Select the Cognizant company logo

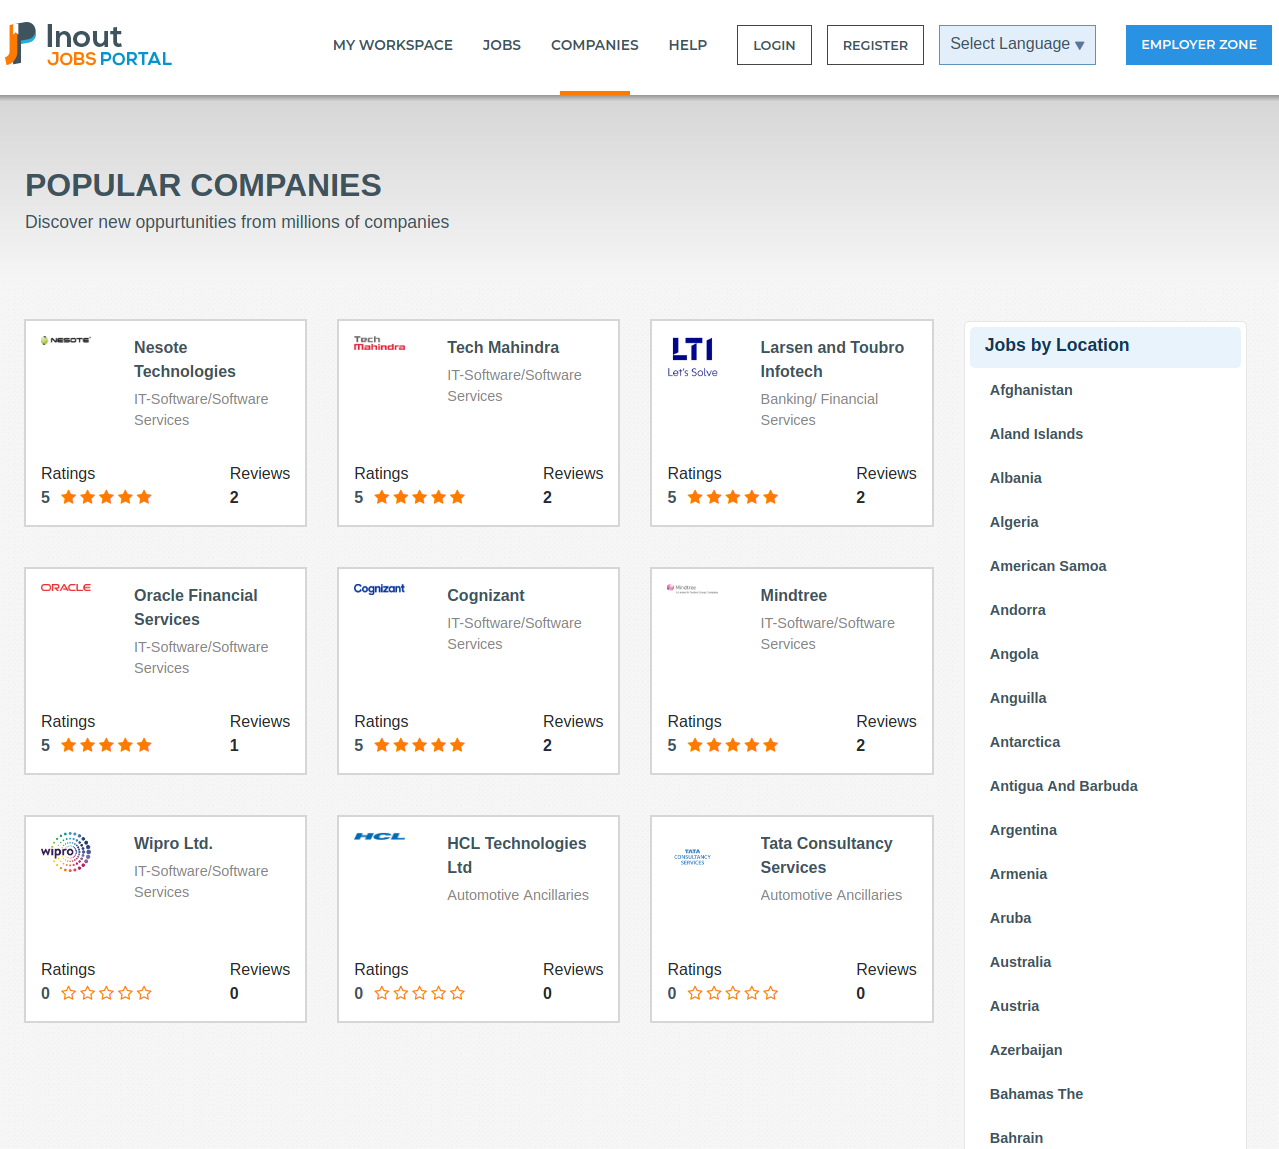click(379, 589)
